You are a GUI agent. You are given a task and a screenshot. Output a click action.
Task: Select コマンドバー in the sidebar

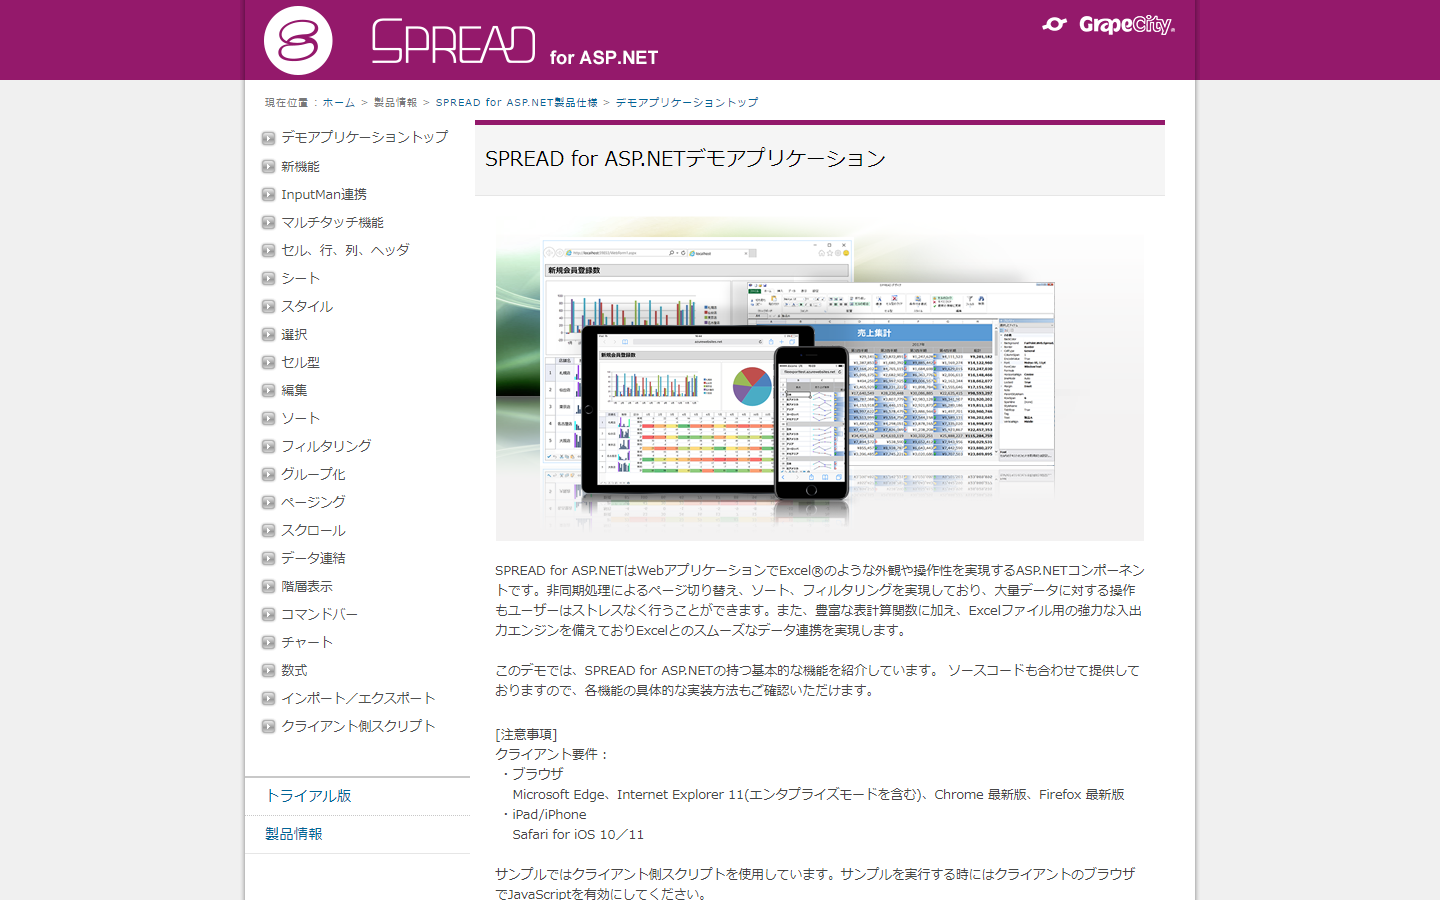(319, 614)
